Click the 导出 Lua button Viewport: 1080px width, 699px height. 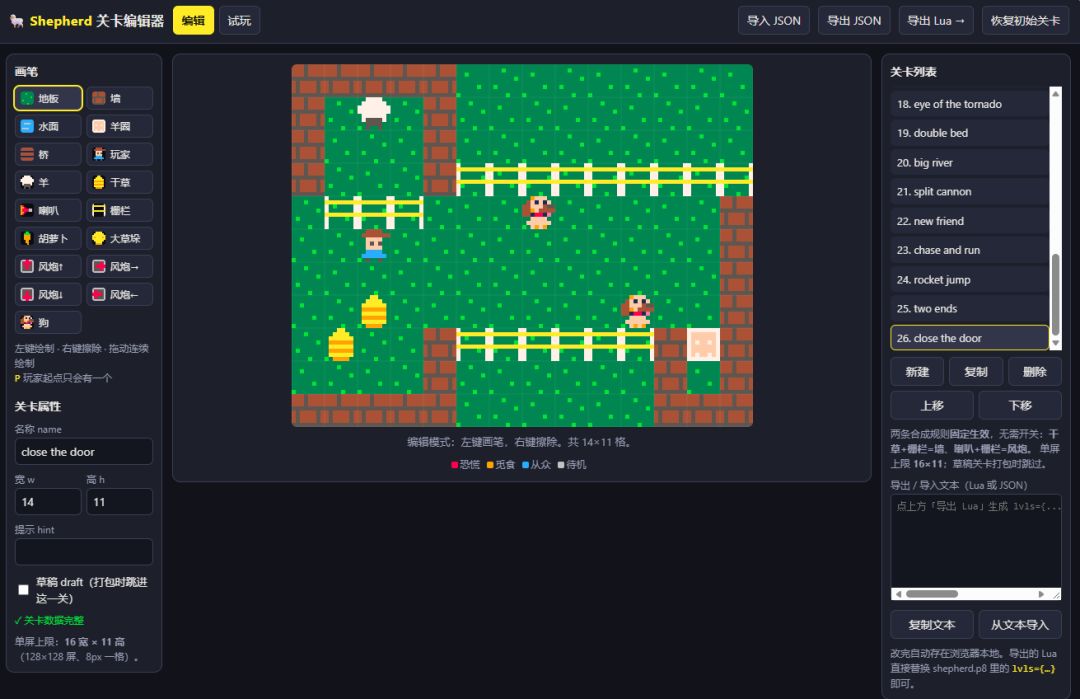pos(936,21)
